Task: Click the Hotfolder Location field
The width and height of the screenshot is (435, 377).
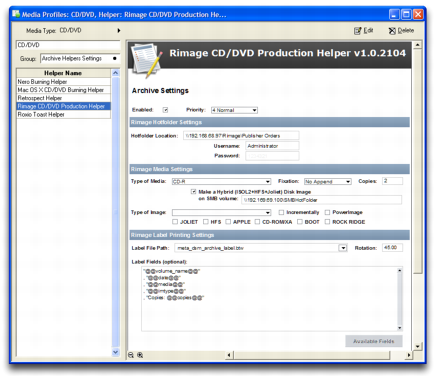Action: pos(241,136)
